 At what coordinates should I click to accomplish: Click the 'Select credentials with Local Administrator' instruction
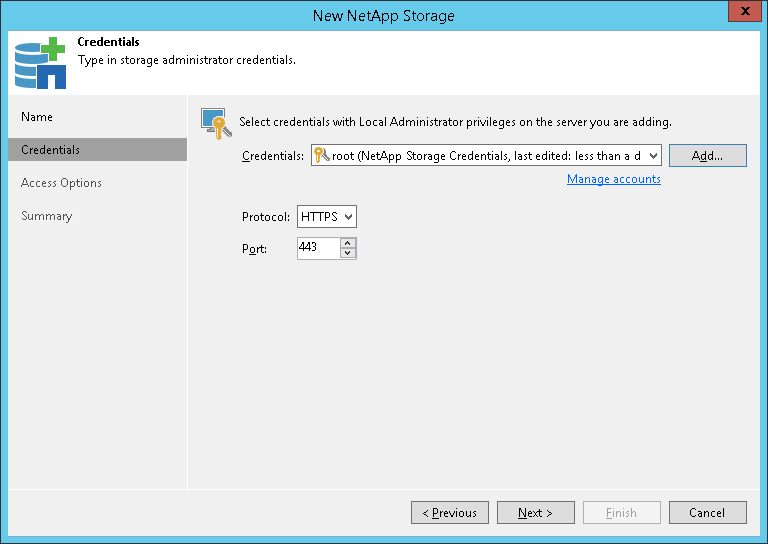[455, 122]
